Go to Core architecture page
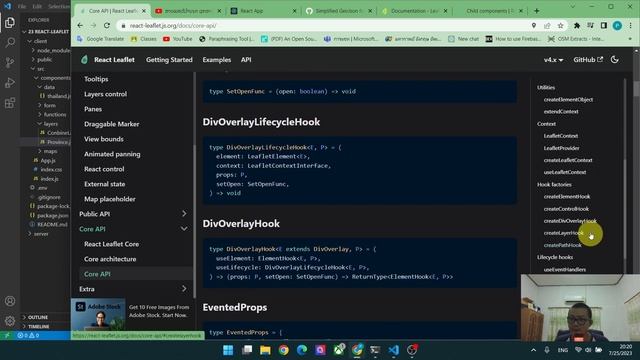The height and width of the screenshot is (360, 640). tap(110, 259)
